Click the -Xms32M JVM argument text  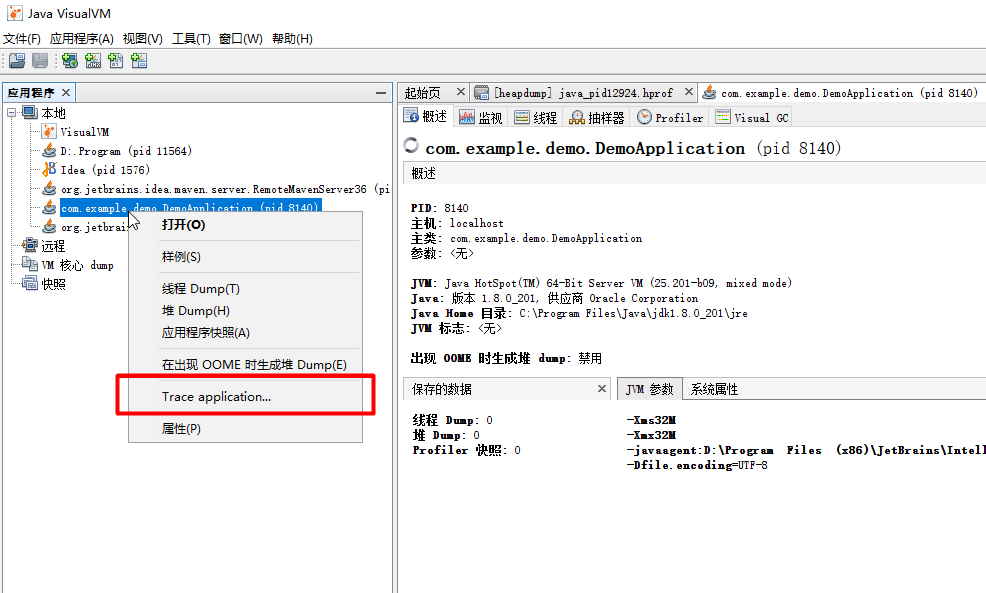pos(651,420)
